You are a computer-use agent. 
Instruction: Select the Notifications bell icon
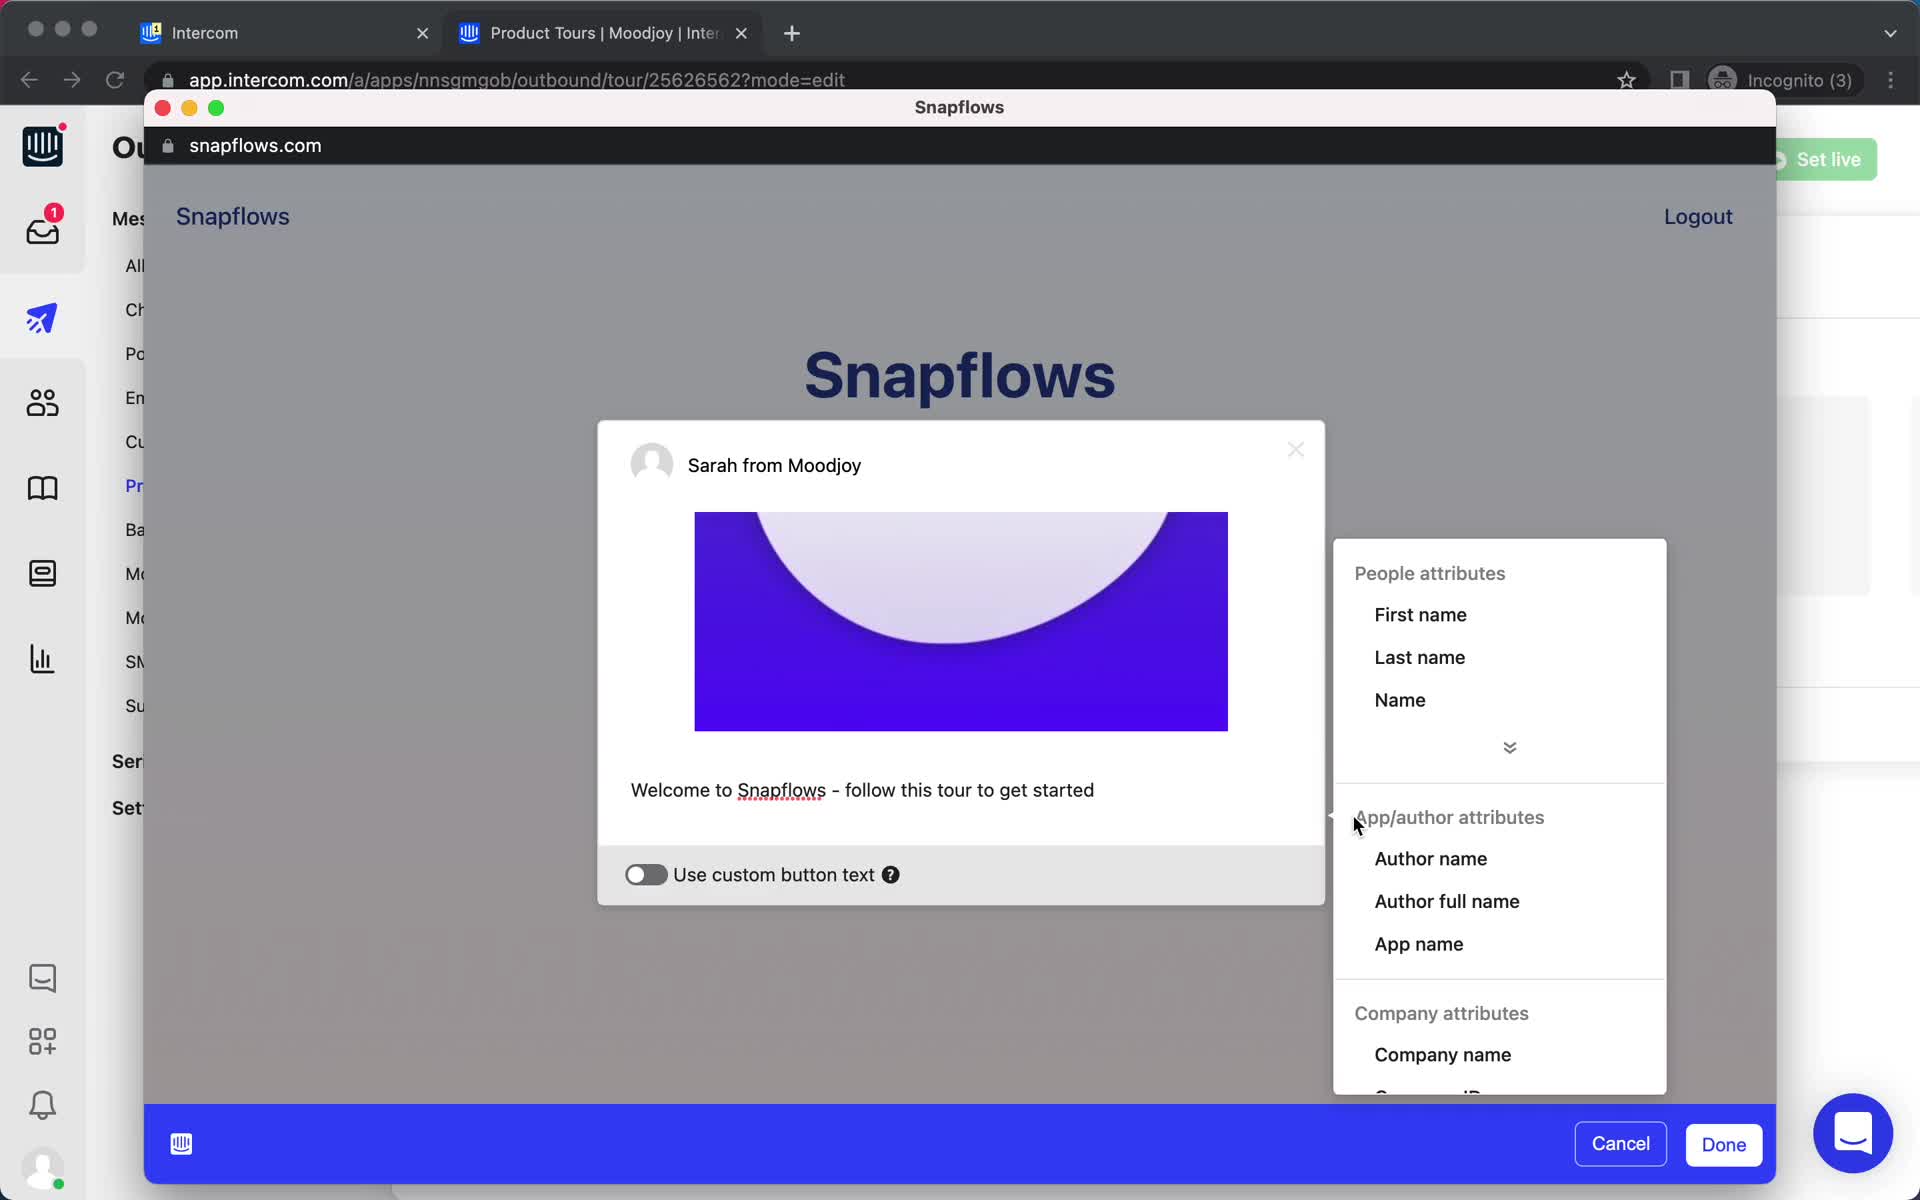click(x=41, y=1106)
